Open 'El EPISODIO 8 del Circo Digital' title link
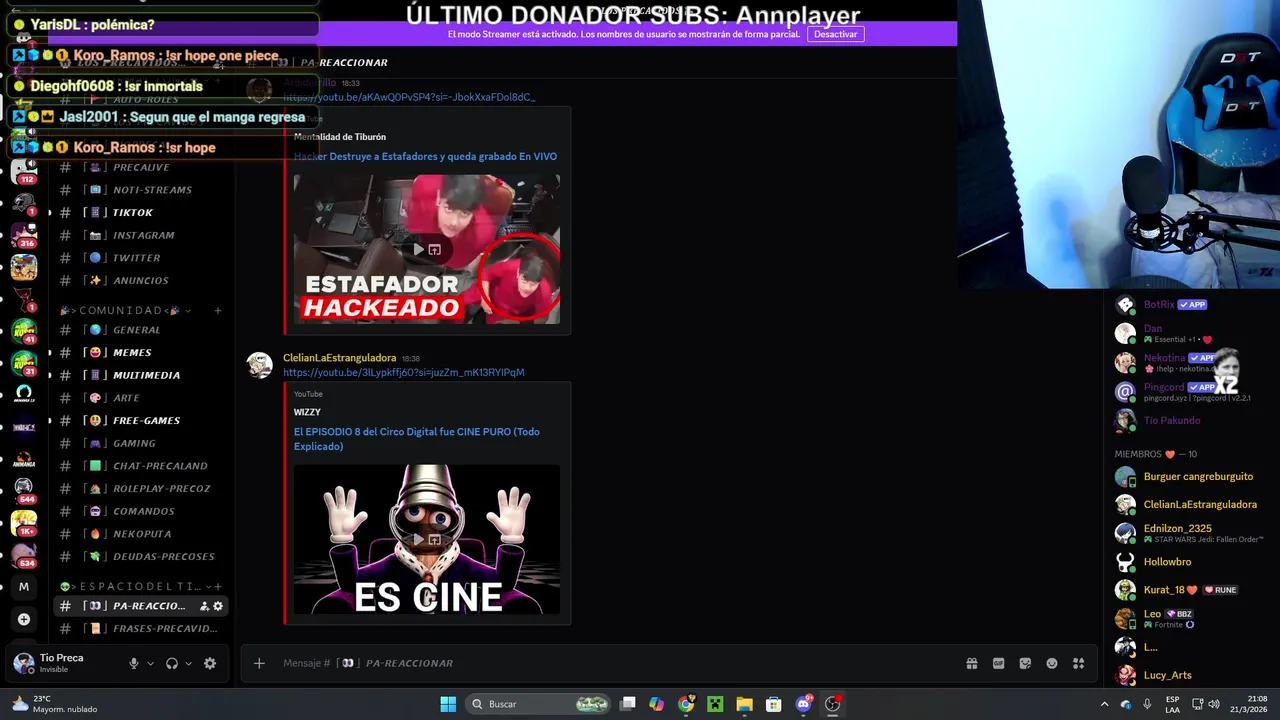This screenshot has height=720, width=1280. pos(417,439)
